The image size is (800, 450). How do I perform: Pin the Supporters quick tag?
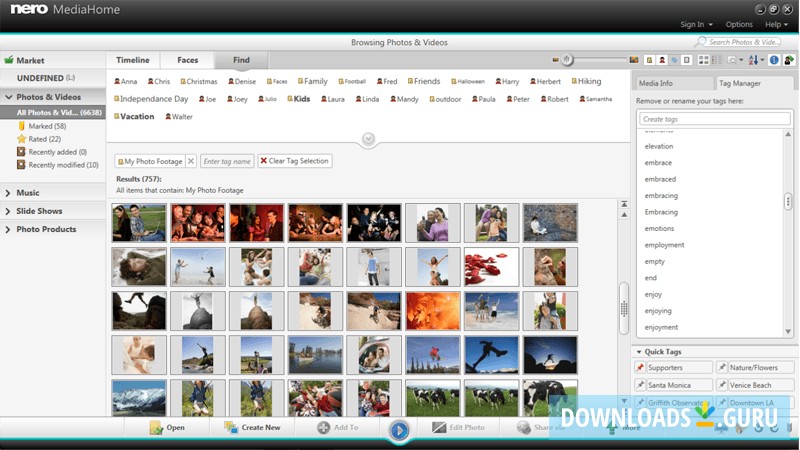(x=640, y=367)
